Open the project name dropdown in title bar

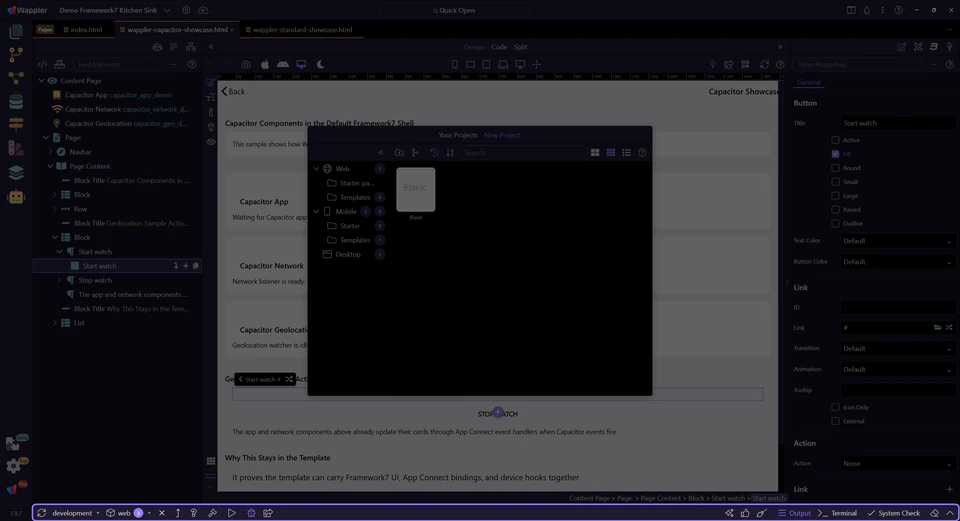(115, 10)
